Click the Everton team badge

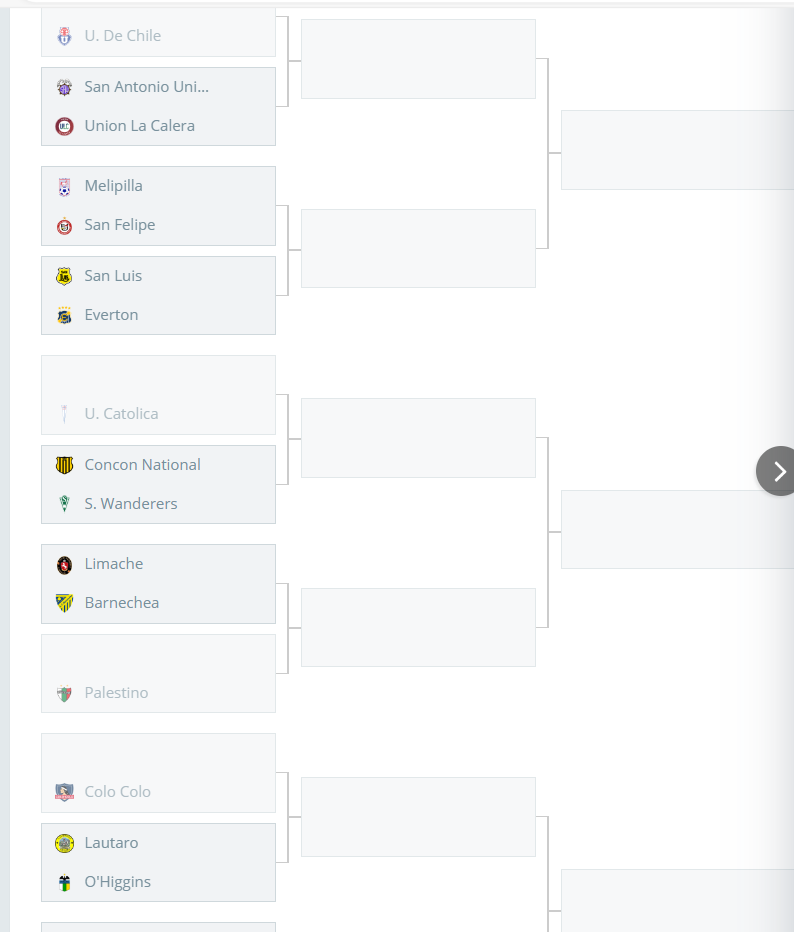64,316
